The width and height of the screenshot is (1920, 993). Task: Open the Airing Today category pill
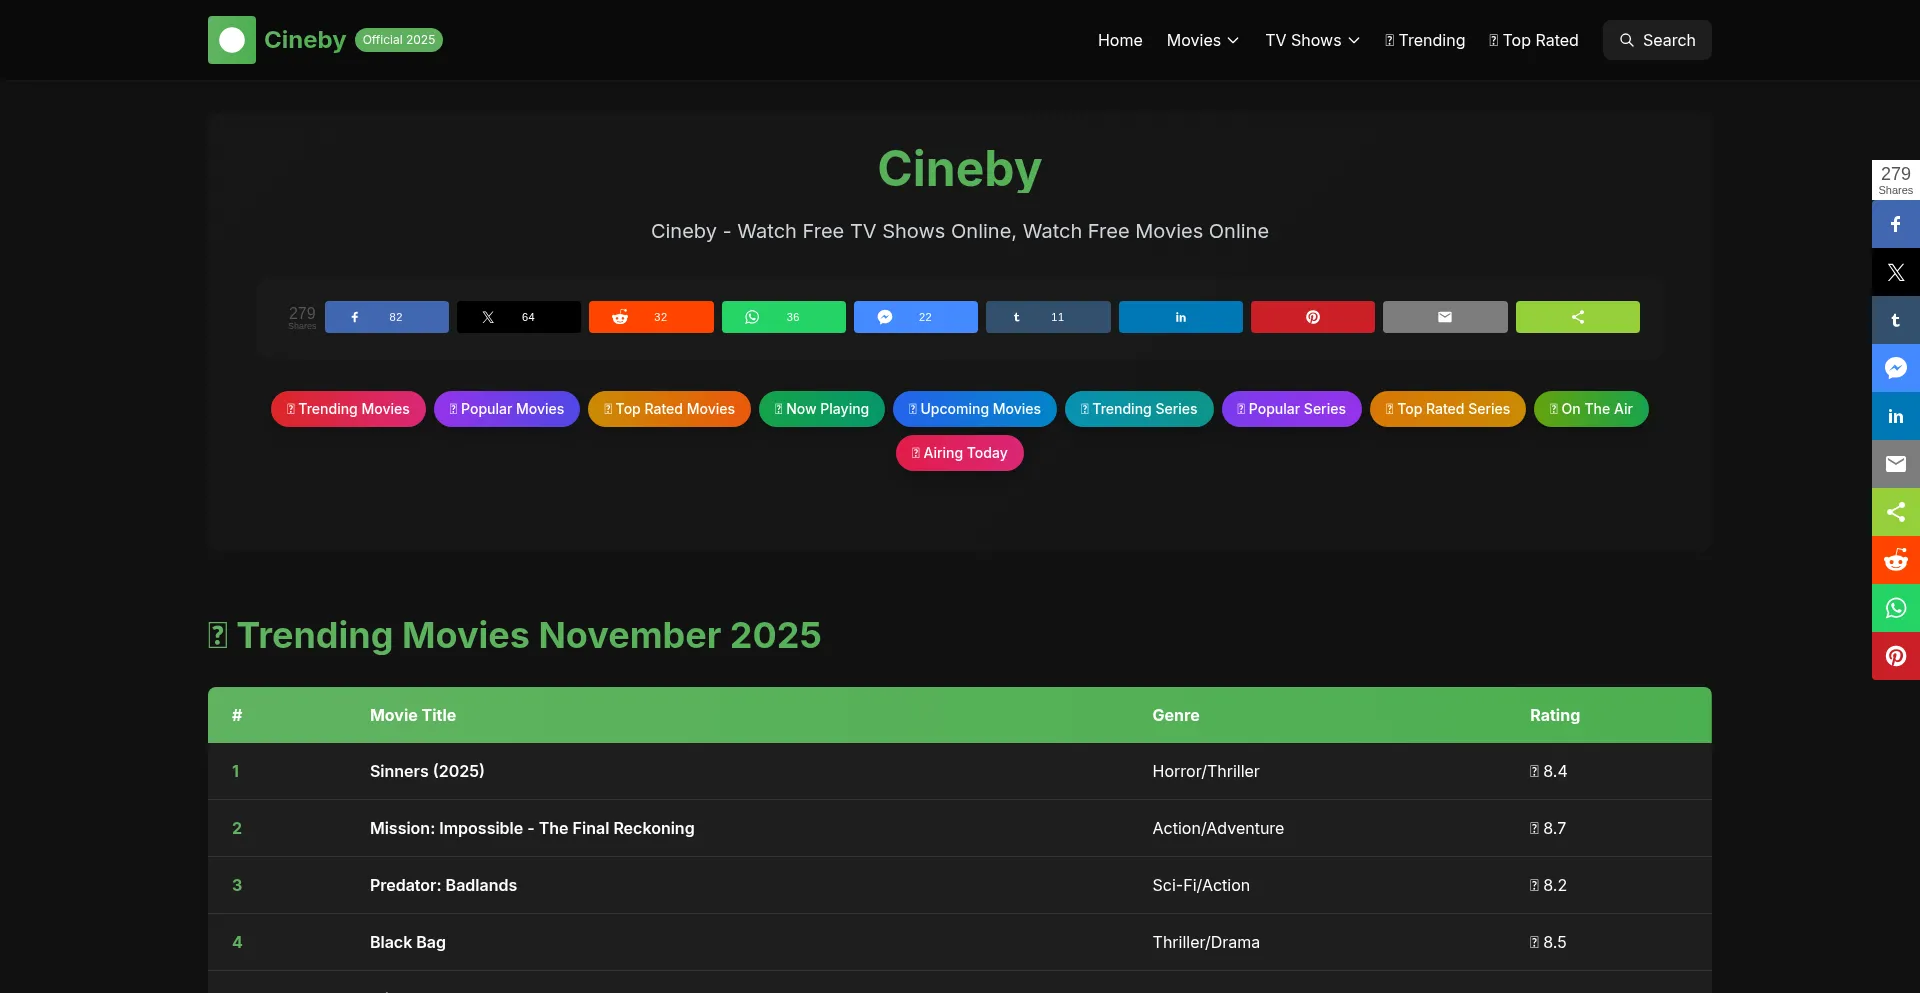coord(960,453)
